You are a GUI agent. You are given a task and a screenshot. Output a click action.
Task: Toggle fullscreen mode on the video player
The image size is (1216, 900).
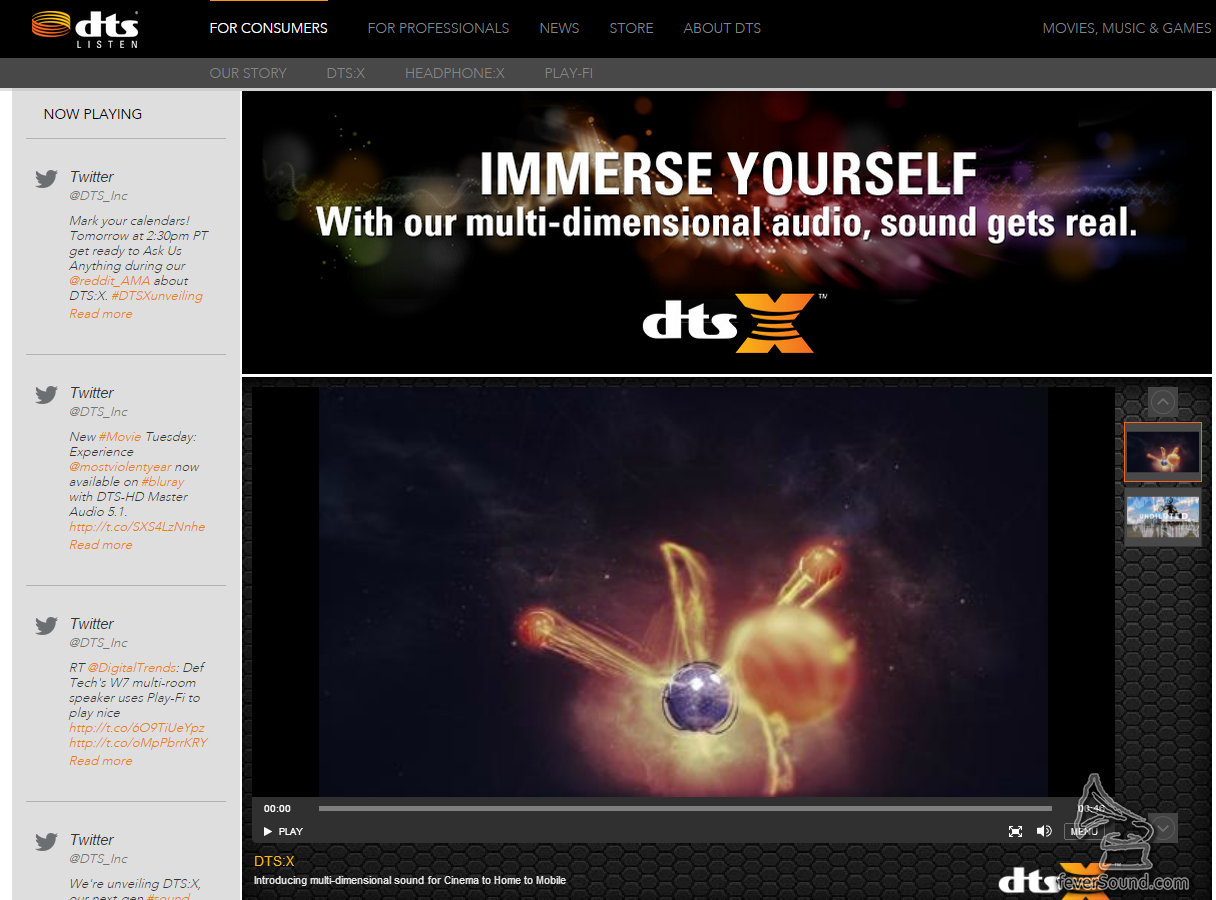[x=1015, y=831]
